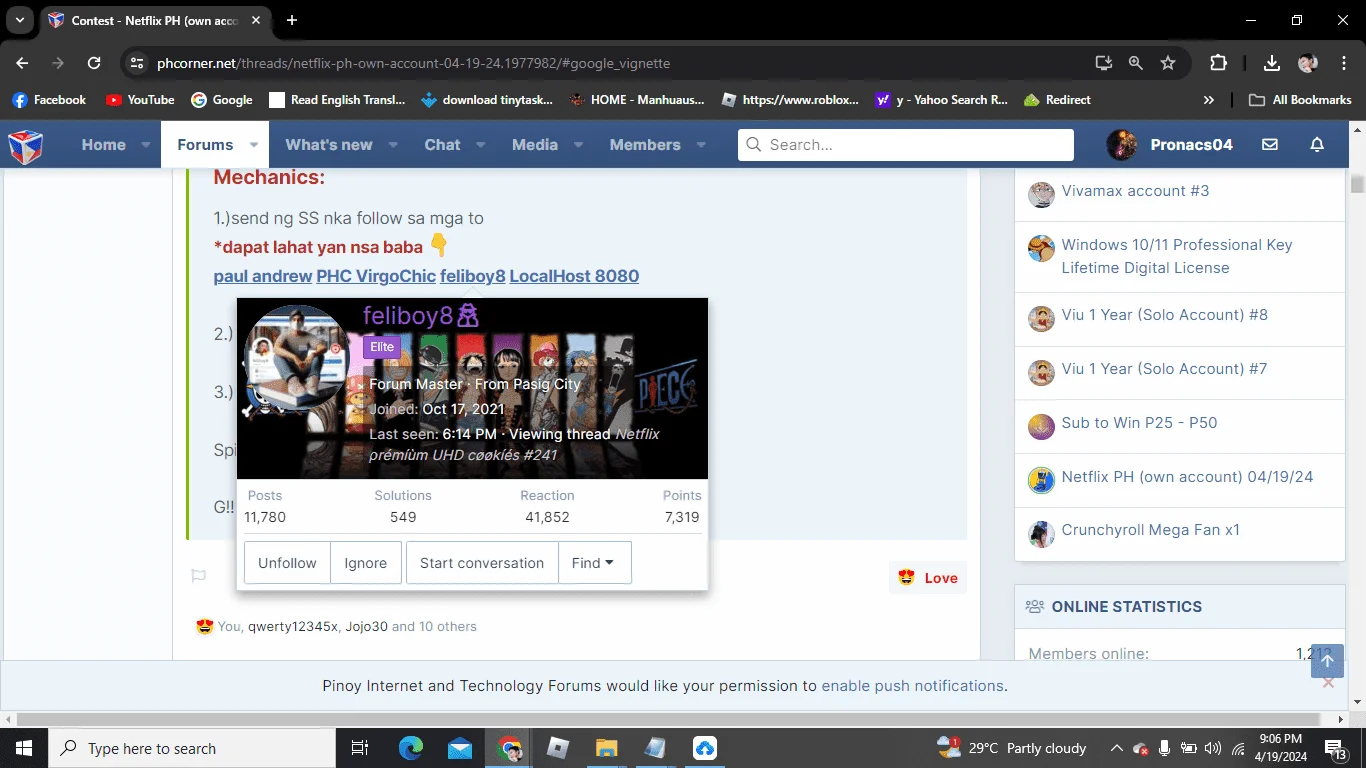Screen dimensions: 1366x768
Task: Expand the Home menu dropdown arrow
Action: point(146,145)
